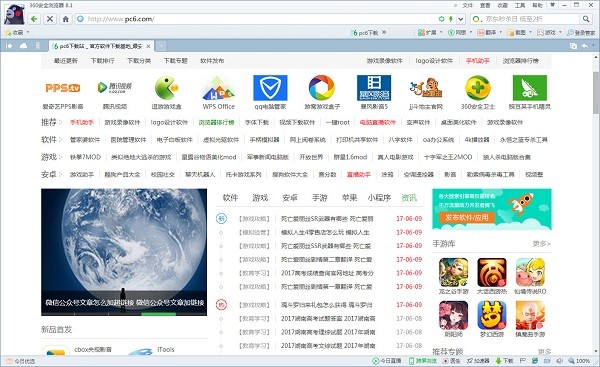Expand the menu overflow chevron before 文件
The width and height of the screenshot is (600, 367).
455,5
